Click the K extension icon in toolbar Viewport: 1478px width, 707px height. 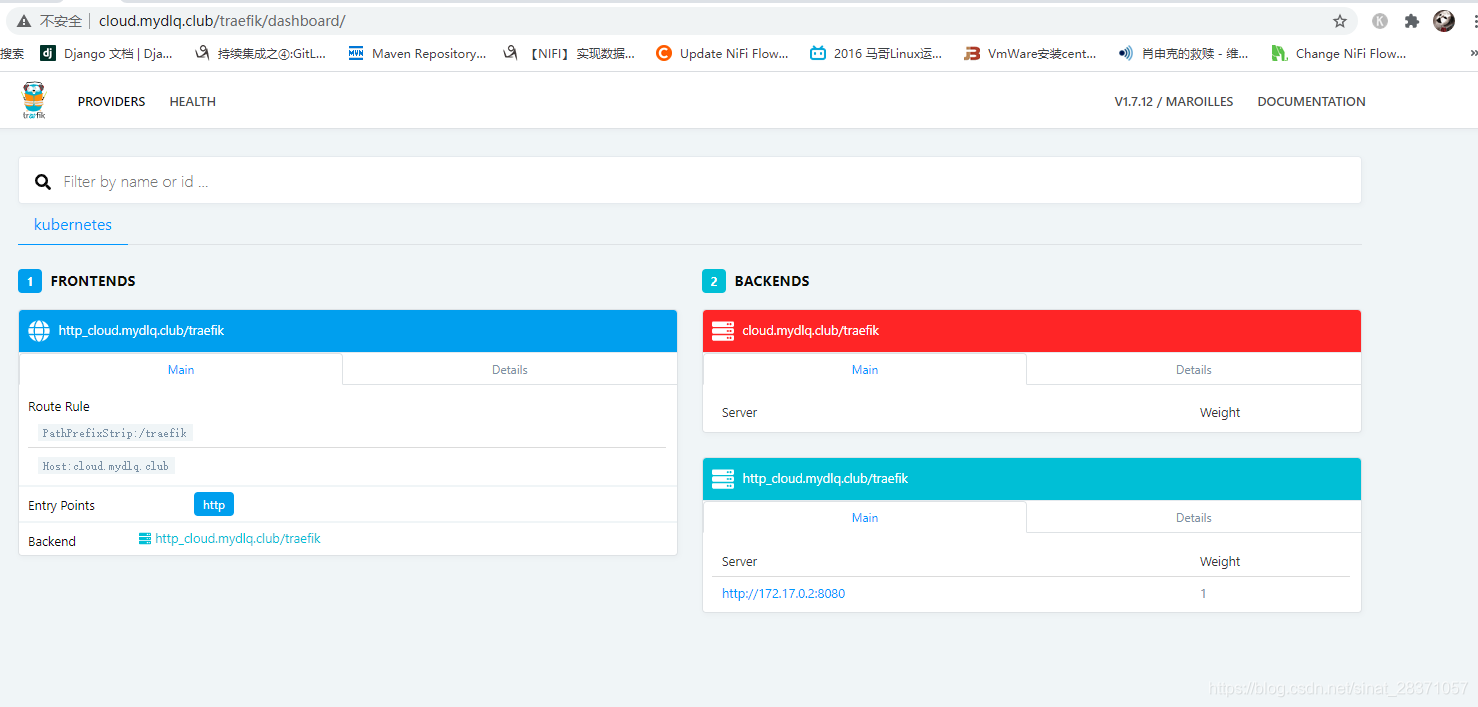(x=1380, y=21)
